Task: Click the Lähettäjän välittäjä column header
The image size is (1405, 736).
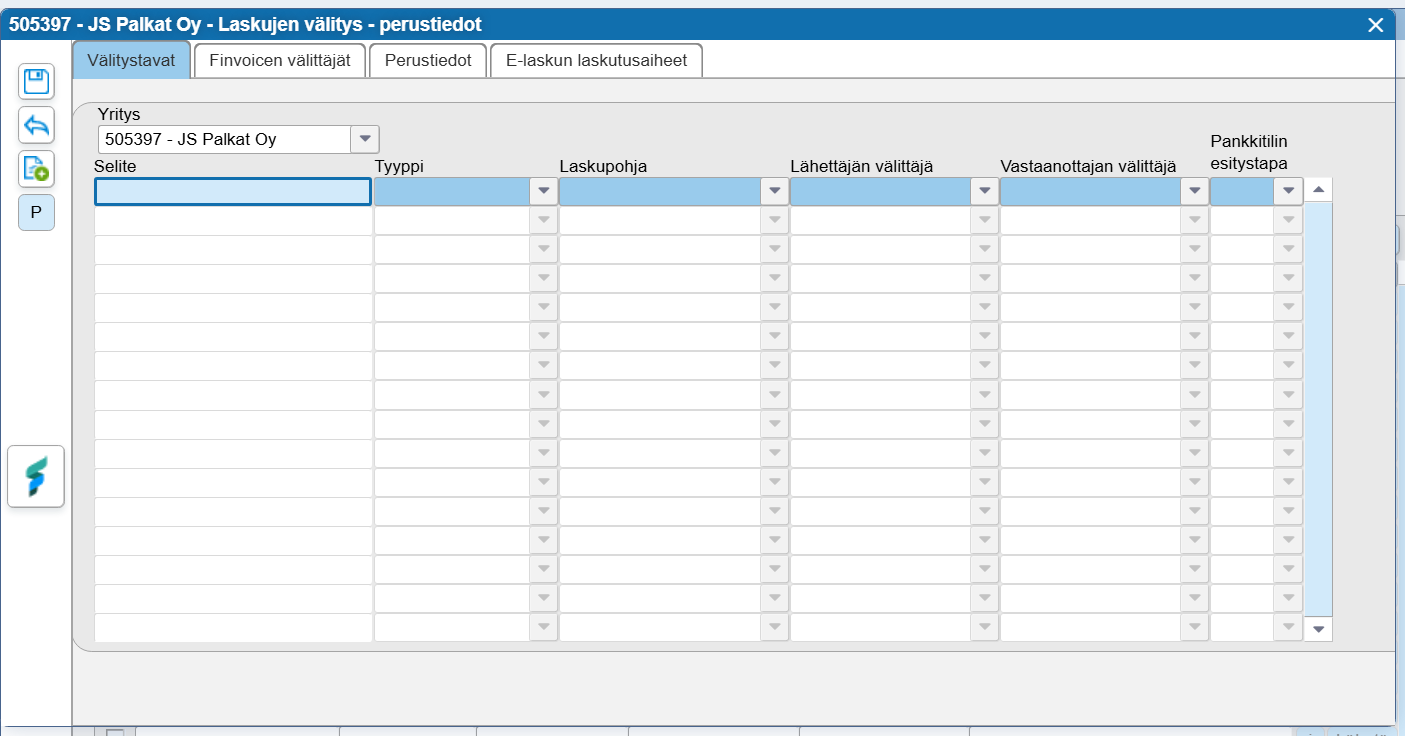Action: pos(861,166)
